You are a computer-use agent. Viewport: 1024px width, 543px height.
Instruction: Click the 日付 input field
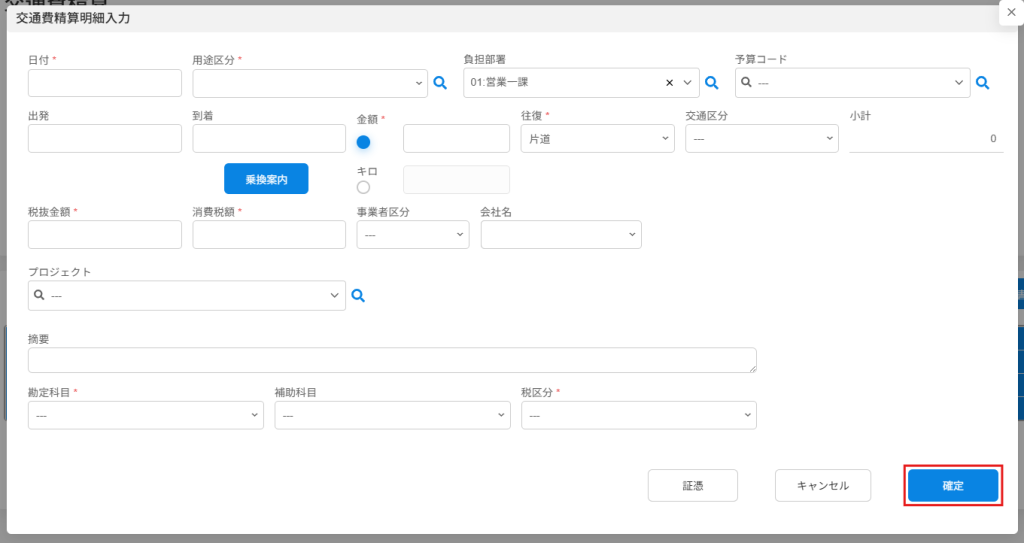pos(105,83)
